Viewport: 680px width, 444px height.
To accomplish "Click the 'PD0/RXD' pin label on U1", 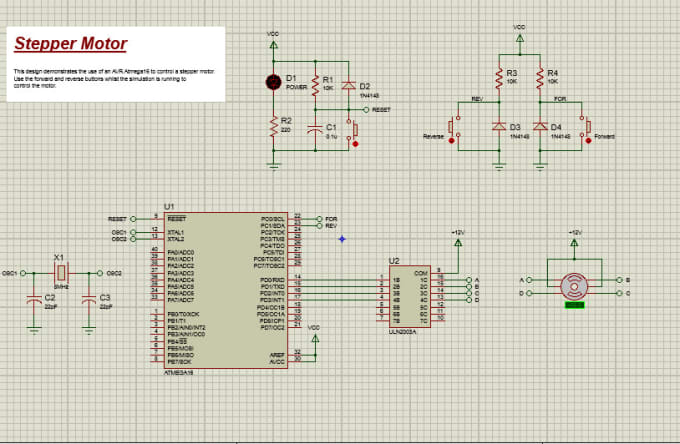I will coord(272,280).
